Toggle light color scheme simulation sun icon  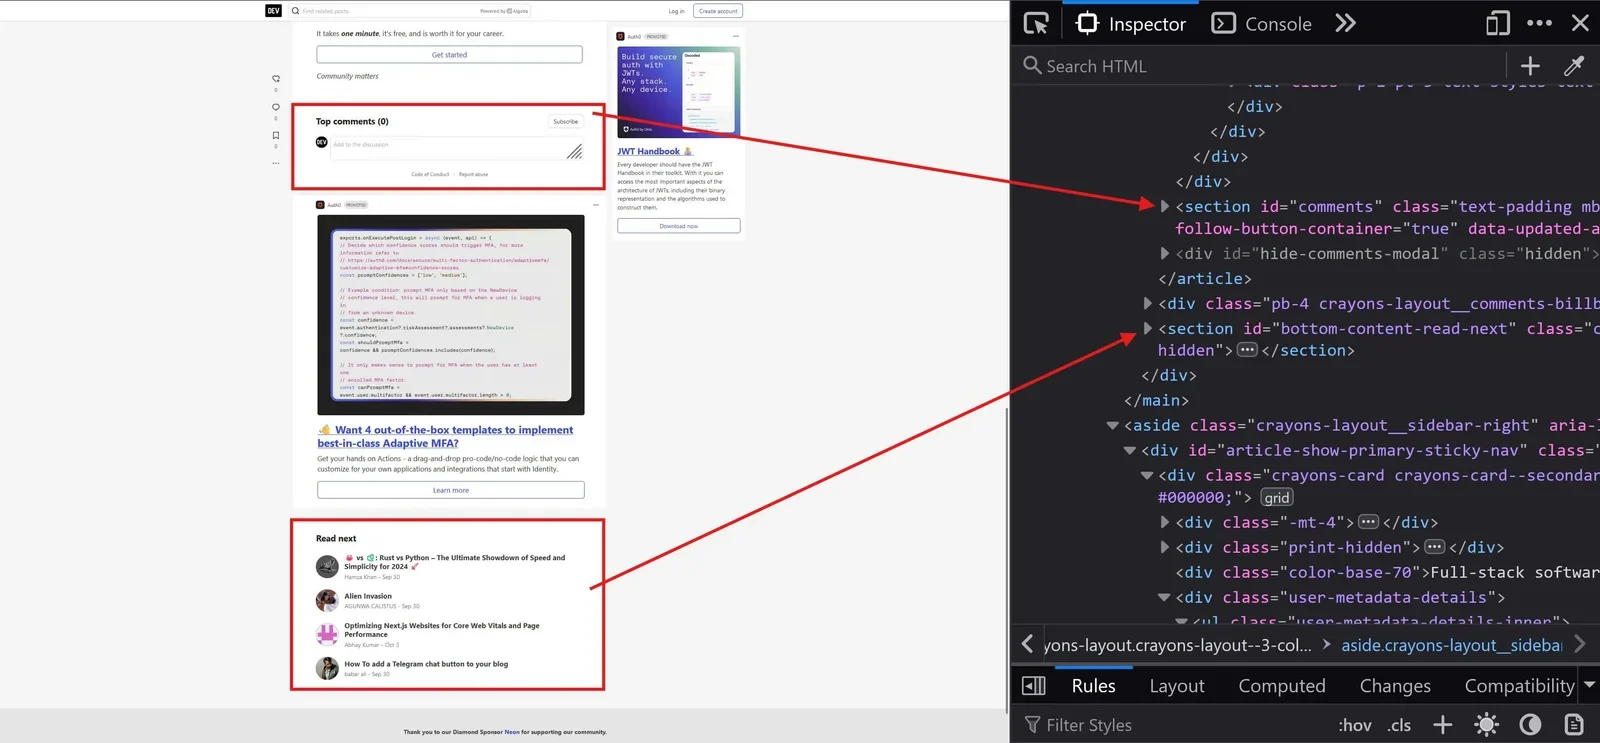[x=1486, y=725]
